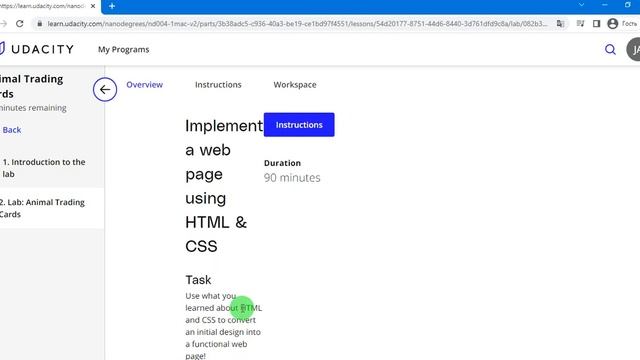Expand the tab search chevron
Viewport: 640px width, 360px height.
581,5
